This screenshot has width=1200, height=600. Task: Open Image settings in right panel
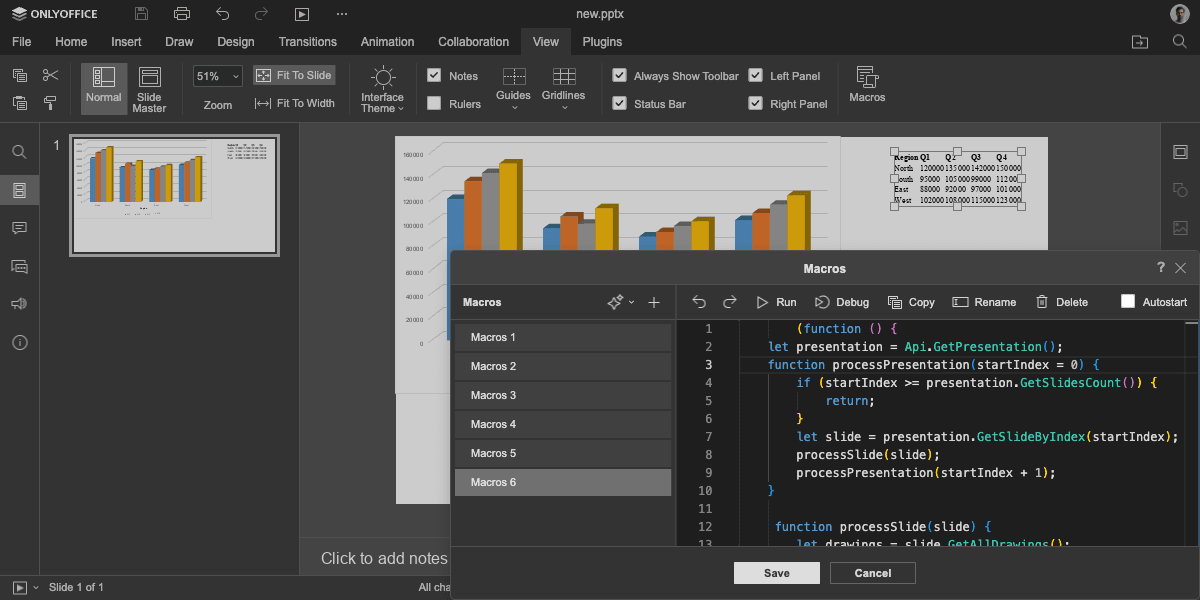tap(1180, 228)
